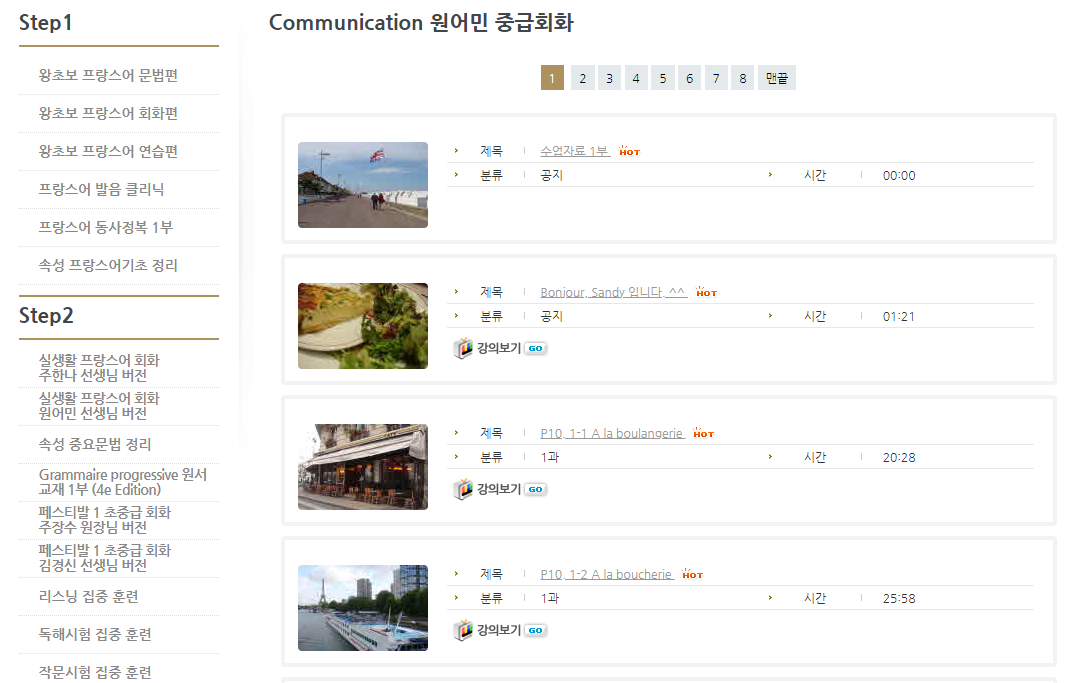Open 왕초보 프랑스어 연습편 in sidebar
The height and width of the screenshot is (683, 1075).
pos(108,152)
